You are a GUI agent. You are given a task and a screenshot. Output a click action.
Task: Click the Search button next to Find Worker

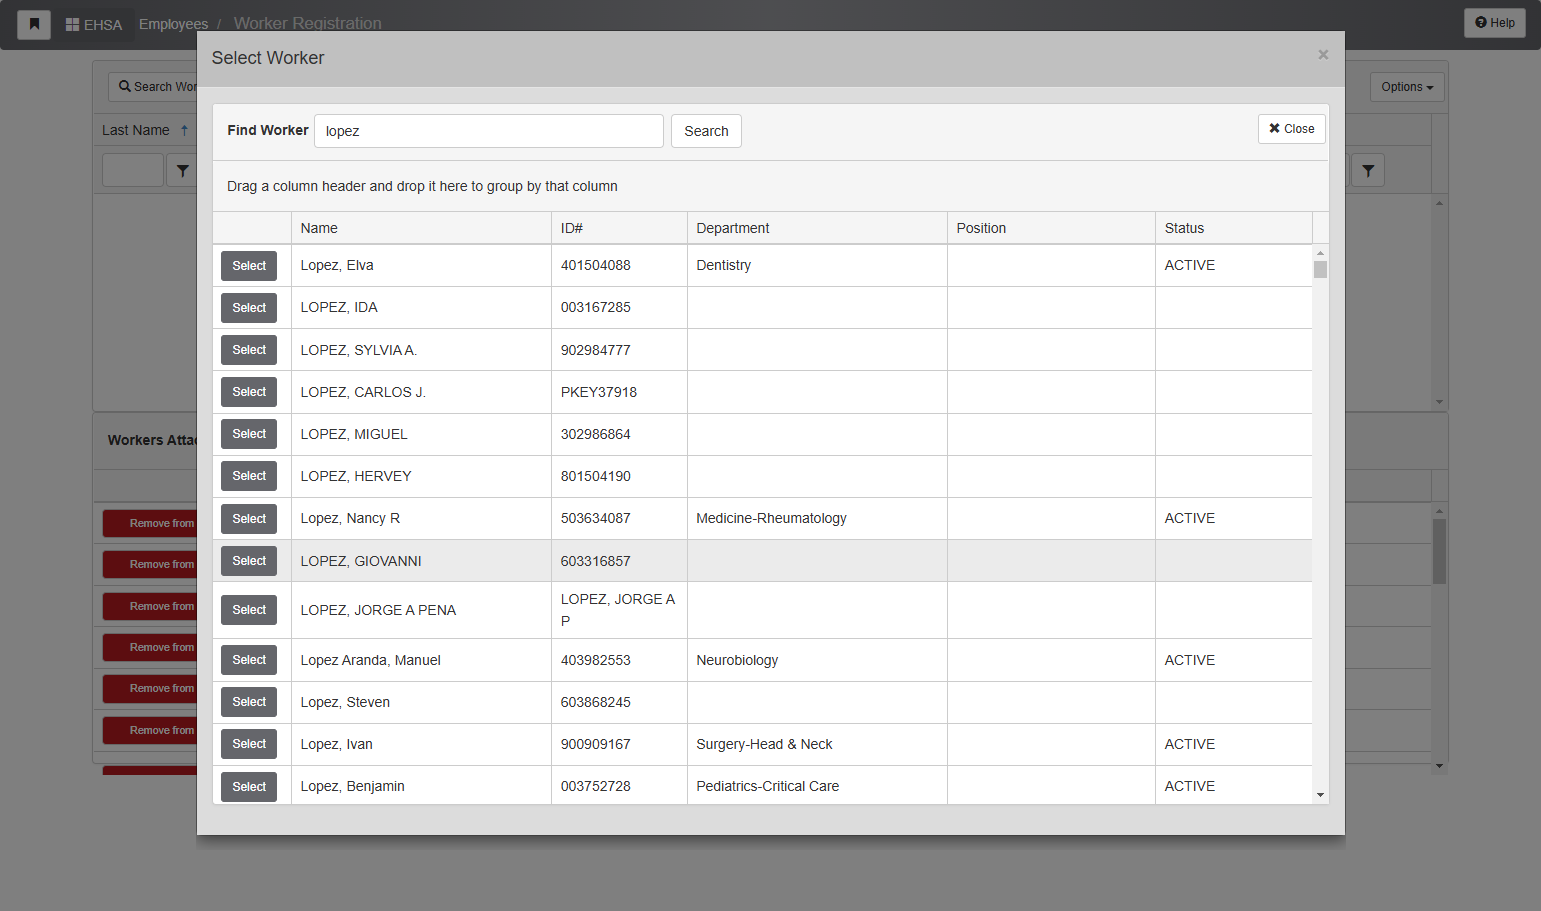coord(706,131)
